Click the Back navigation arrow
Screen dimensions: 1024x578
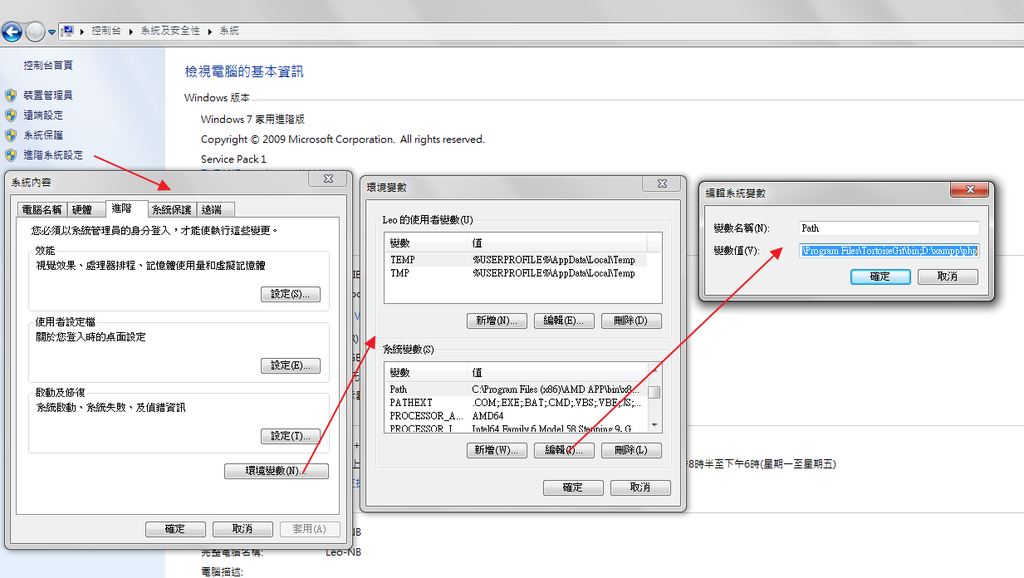click(x=12, y=31)
